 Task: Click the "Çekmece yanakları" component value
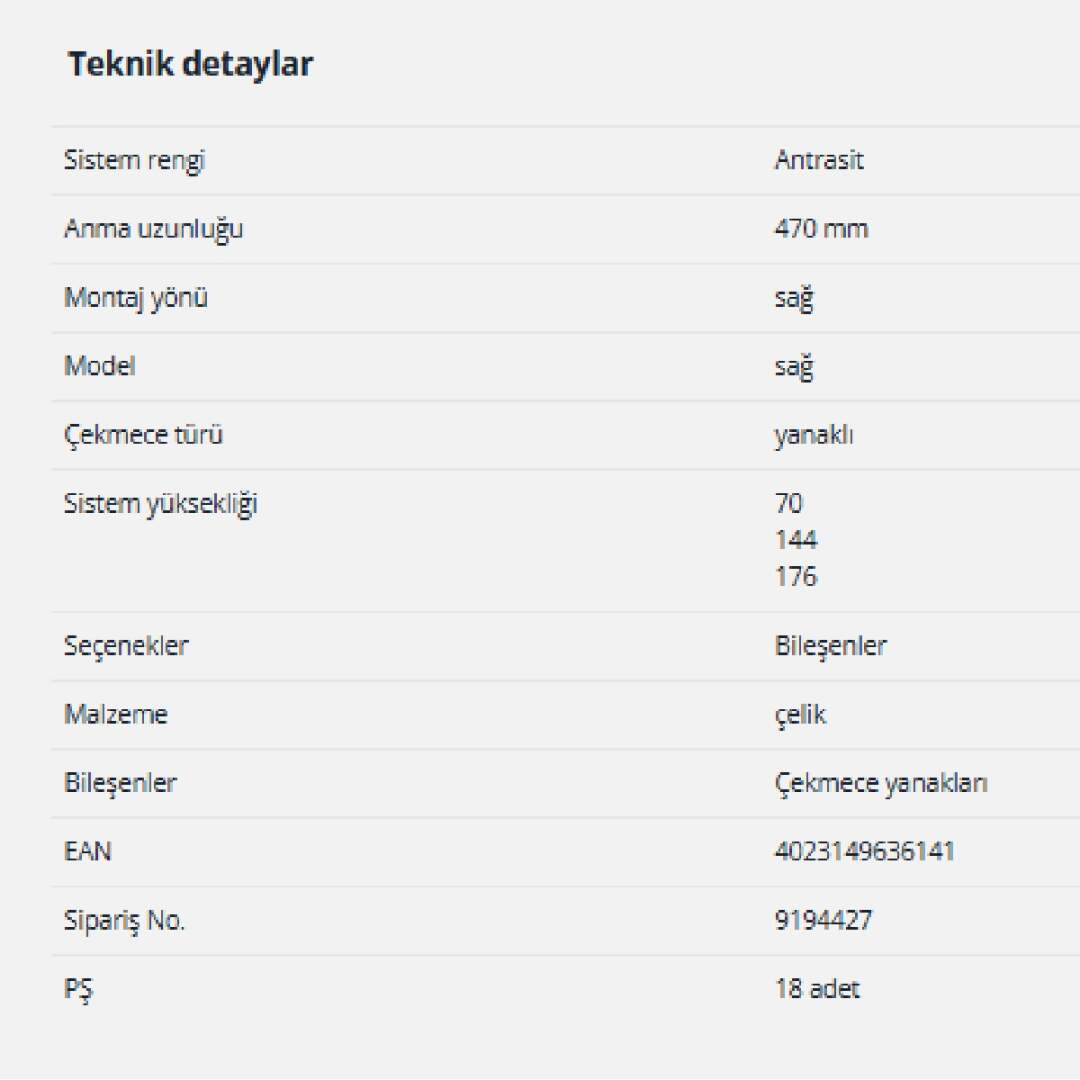click(880, 783)
